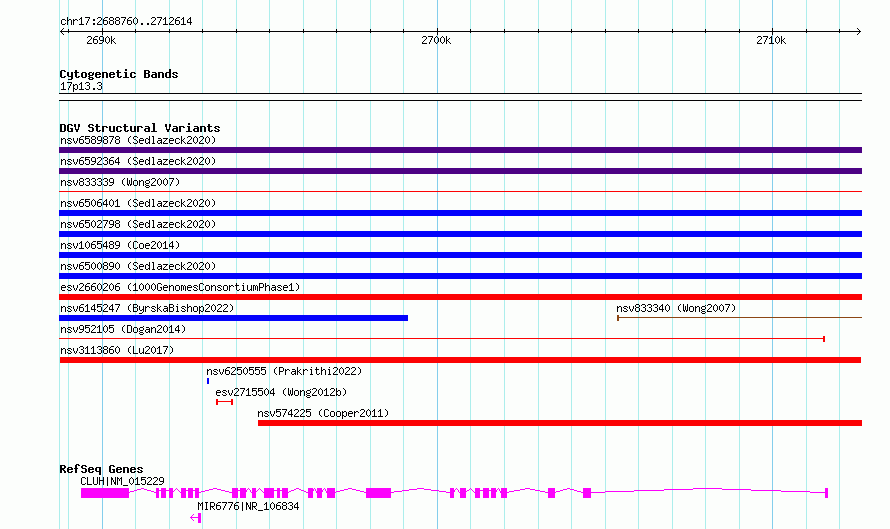Click the brown nsv833340 variant line
The height and width of the screenshot is (529, 890).
[740, 318]
